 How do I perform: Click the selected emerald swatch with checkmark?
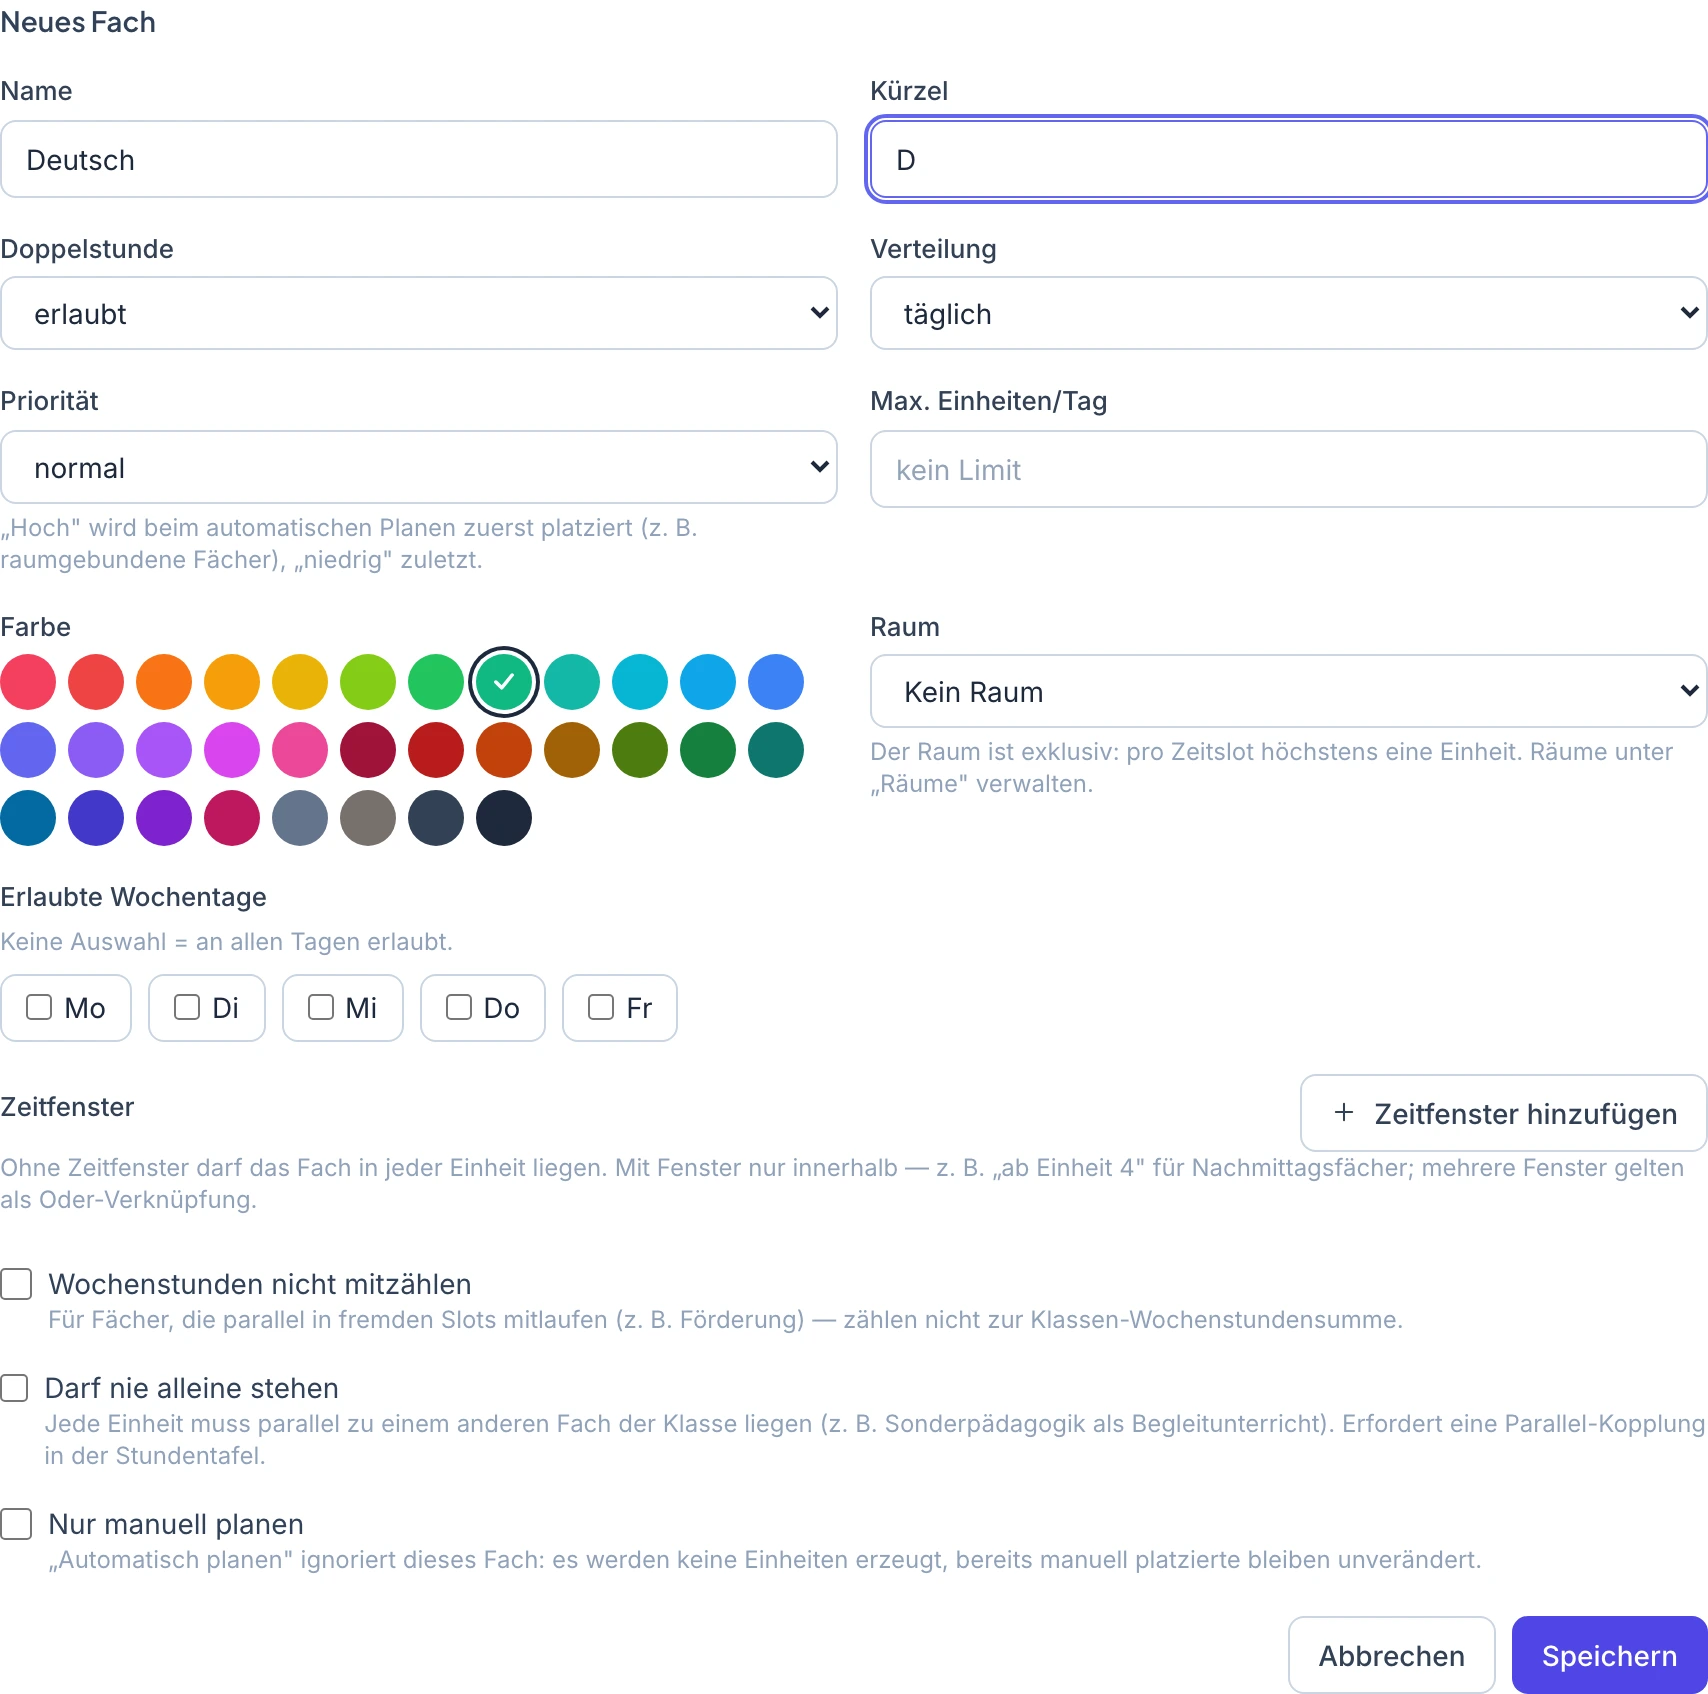tap(504, 682)
